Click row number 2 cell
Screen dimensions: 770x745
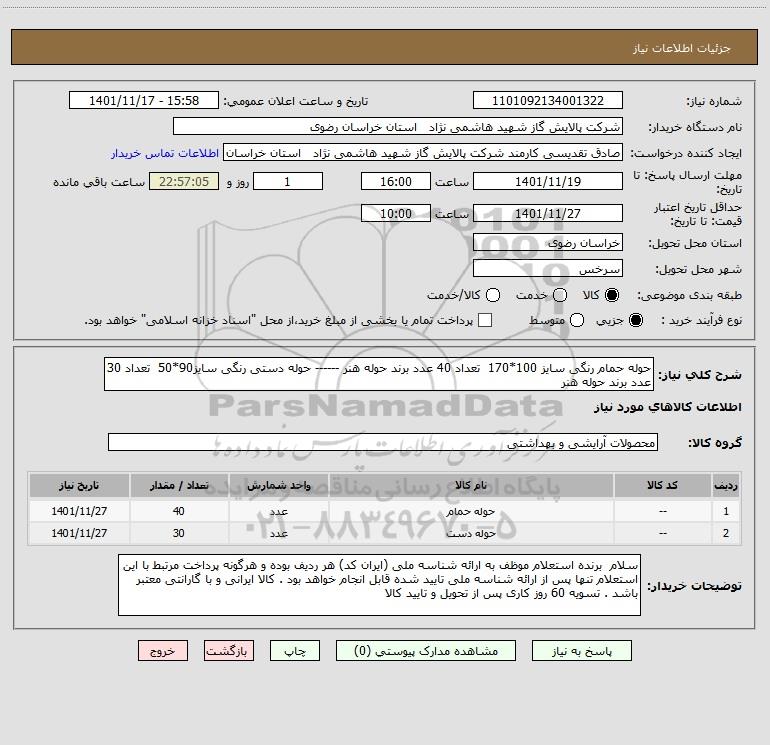tap(726, 533)
